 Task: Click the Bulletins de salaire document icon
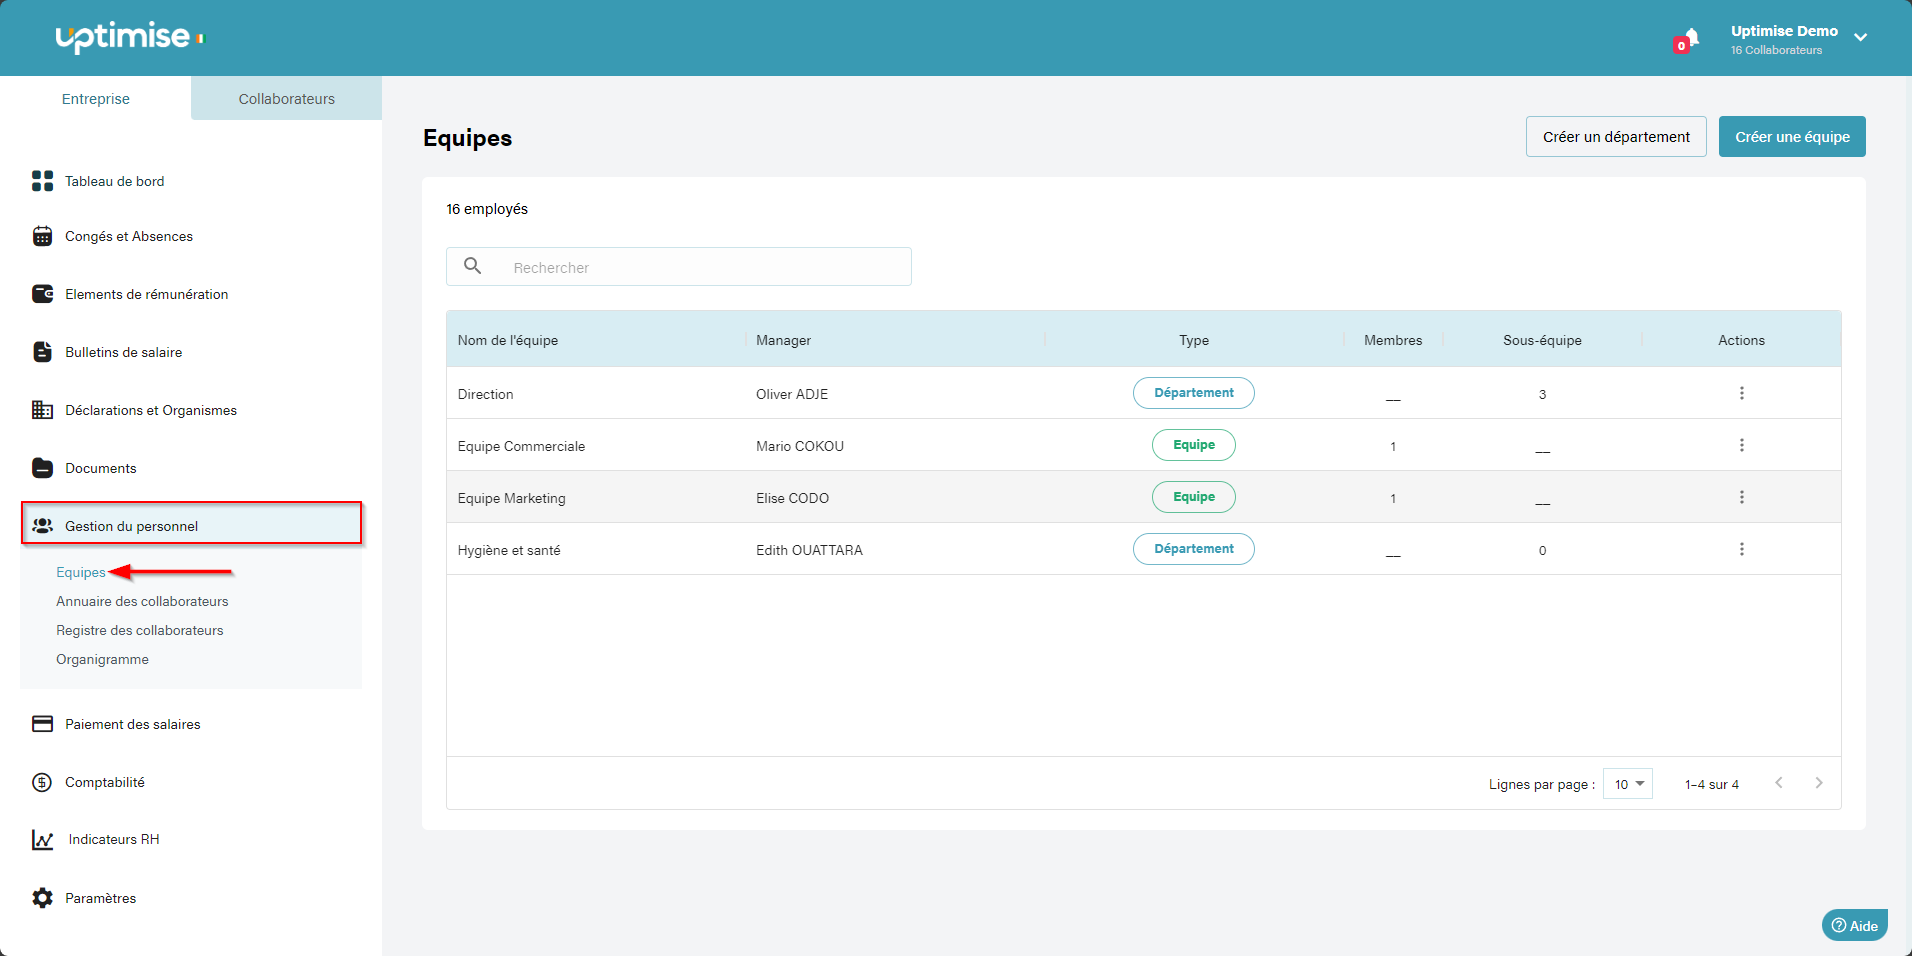42,352
